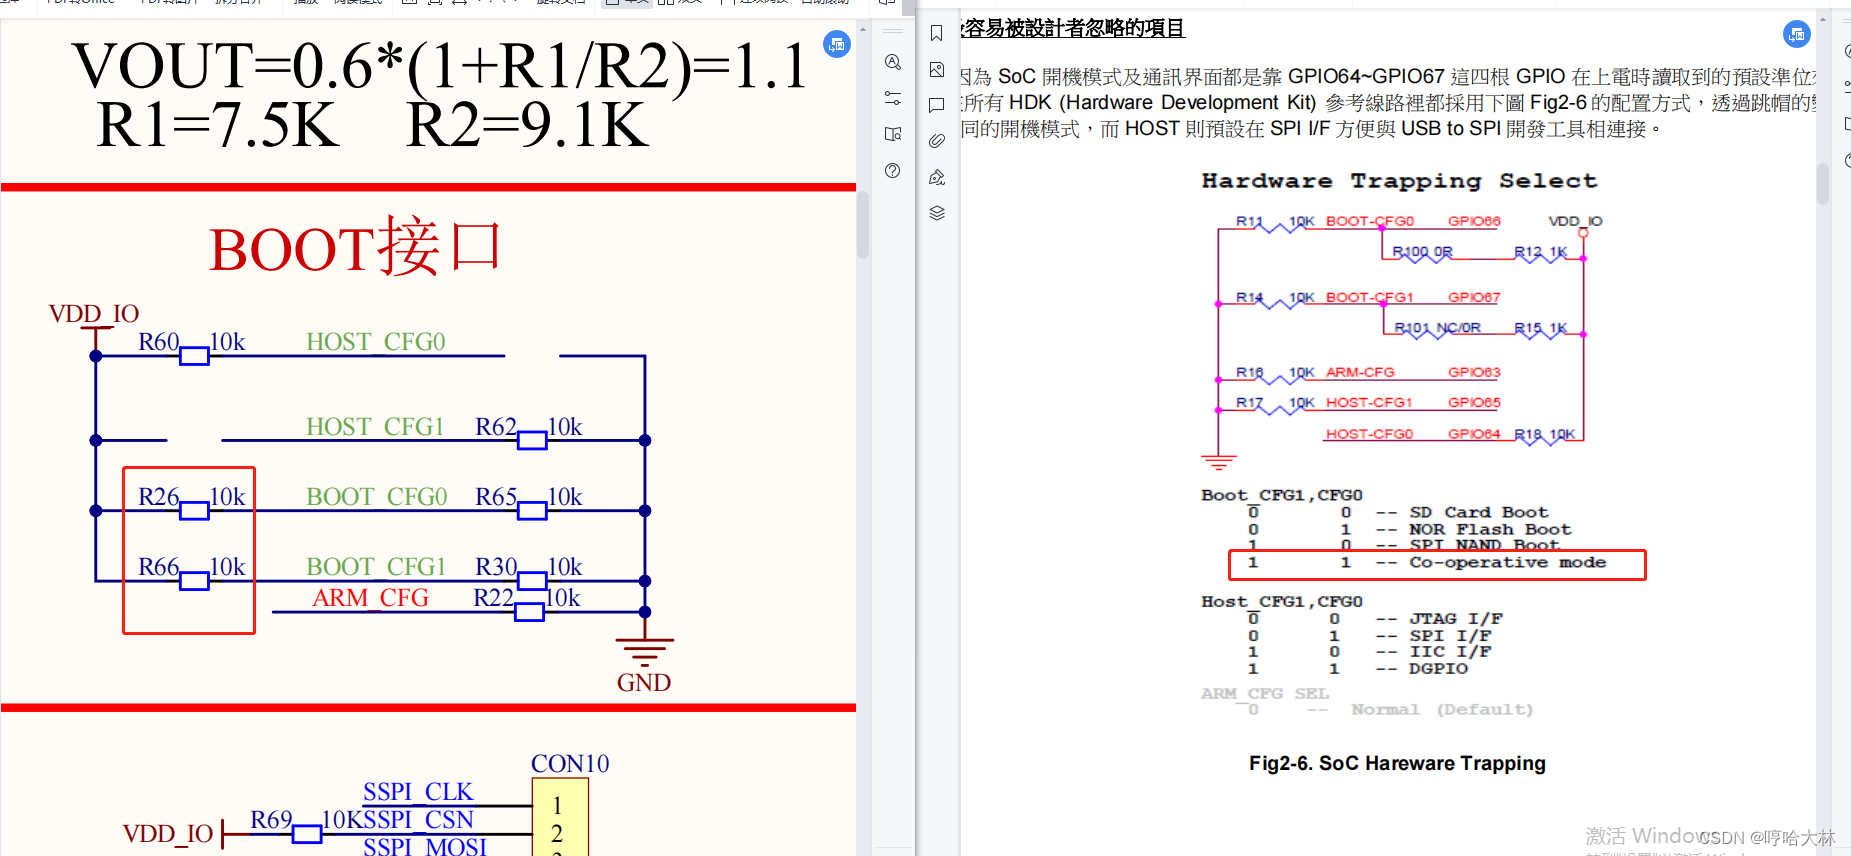Click the GPIO66 label in right diagram
The width and height of the screenshot is (1851, 856).
click(x=1474, y=221)
